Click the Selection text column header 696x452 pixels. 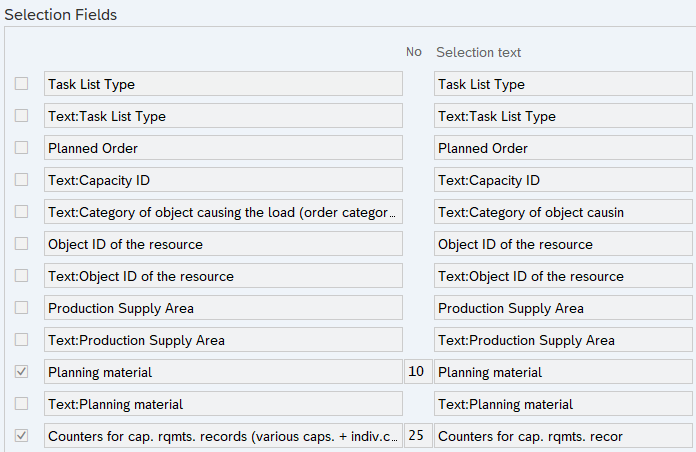point(478,52)
